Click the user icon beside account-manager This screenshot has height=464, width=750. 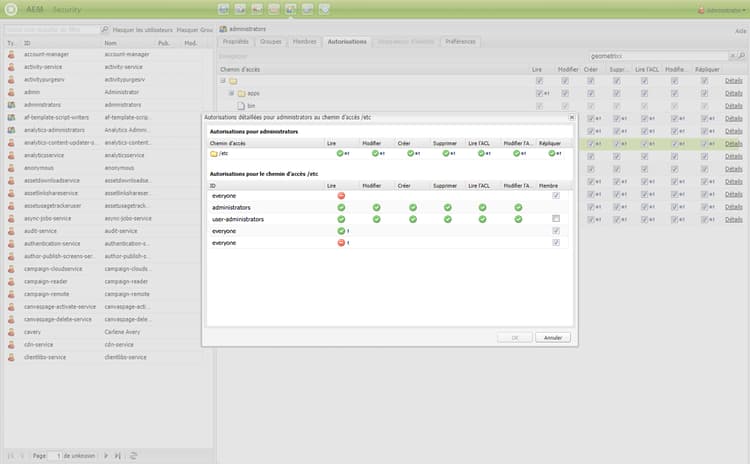click(11, 55)
